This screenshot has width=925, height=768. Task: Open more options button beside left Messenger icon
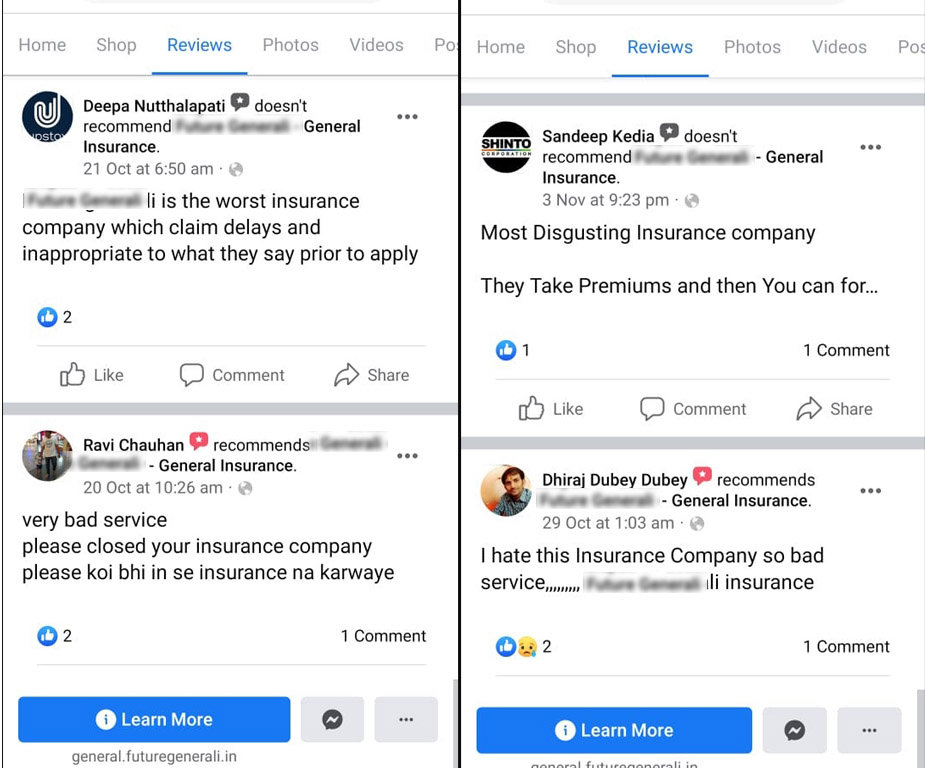click(x=406, y=719)
